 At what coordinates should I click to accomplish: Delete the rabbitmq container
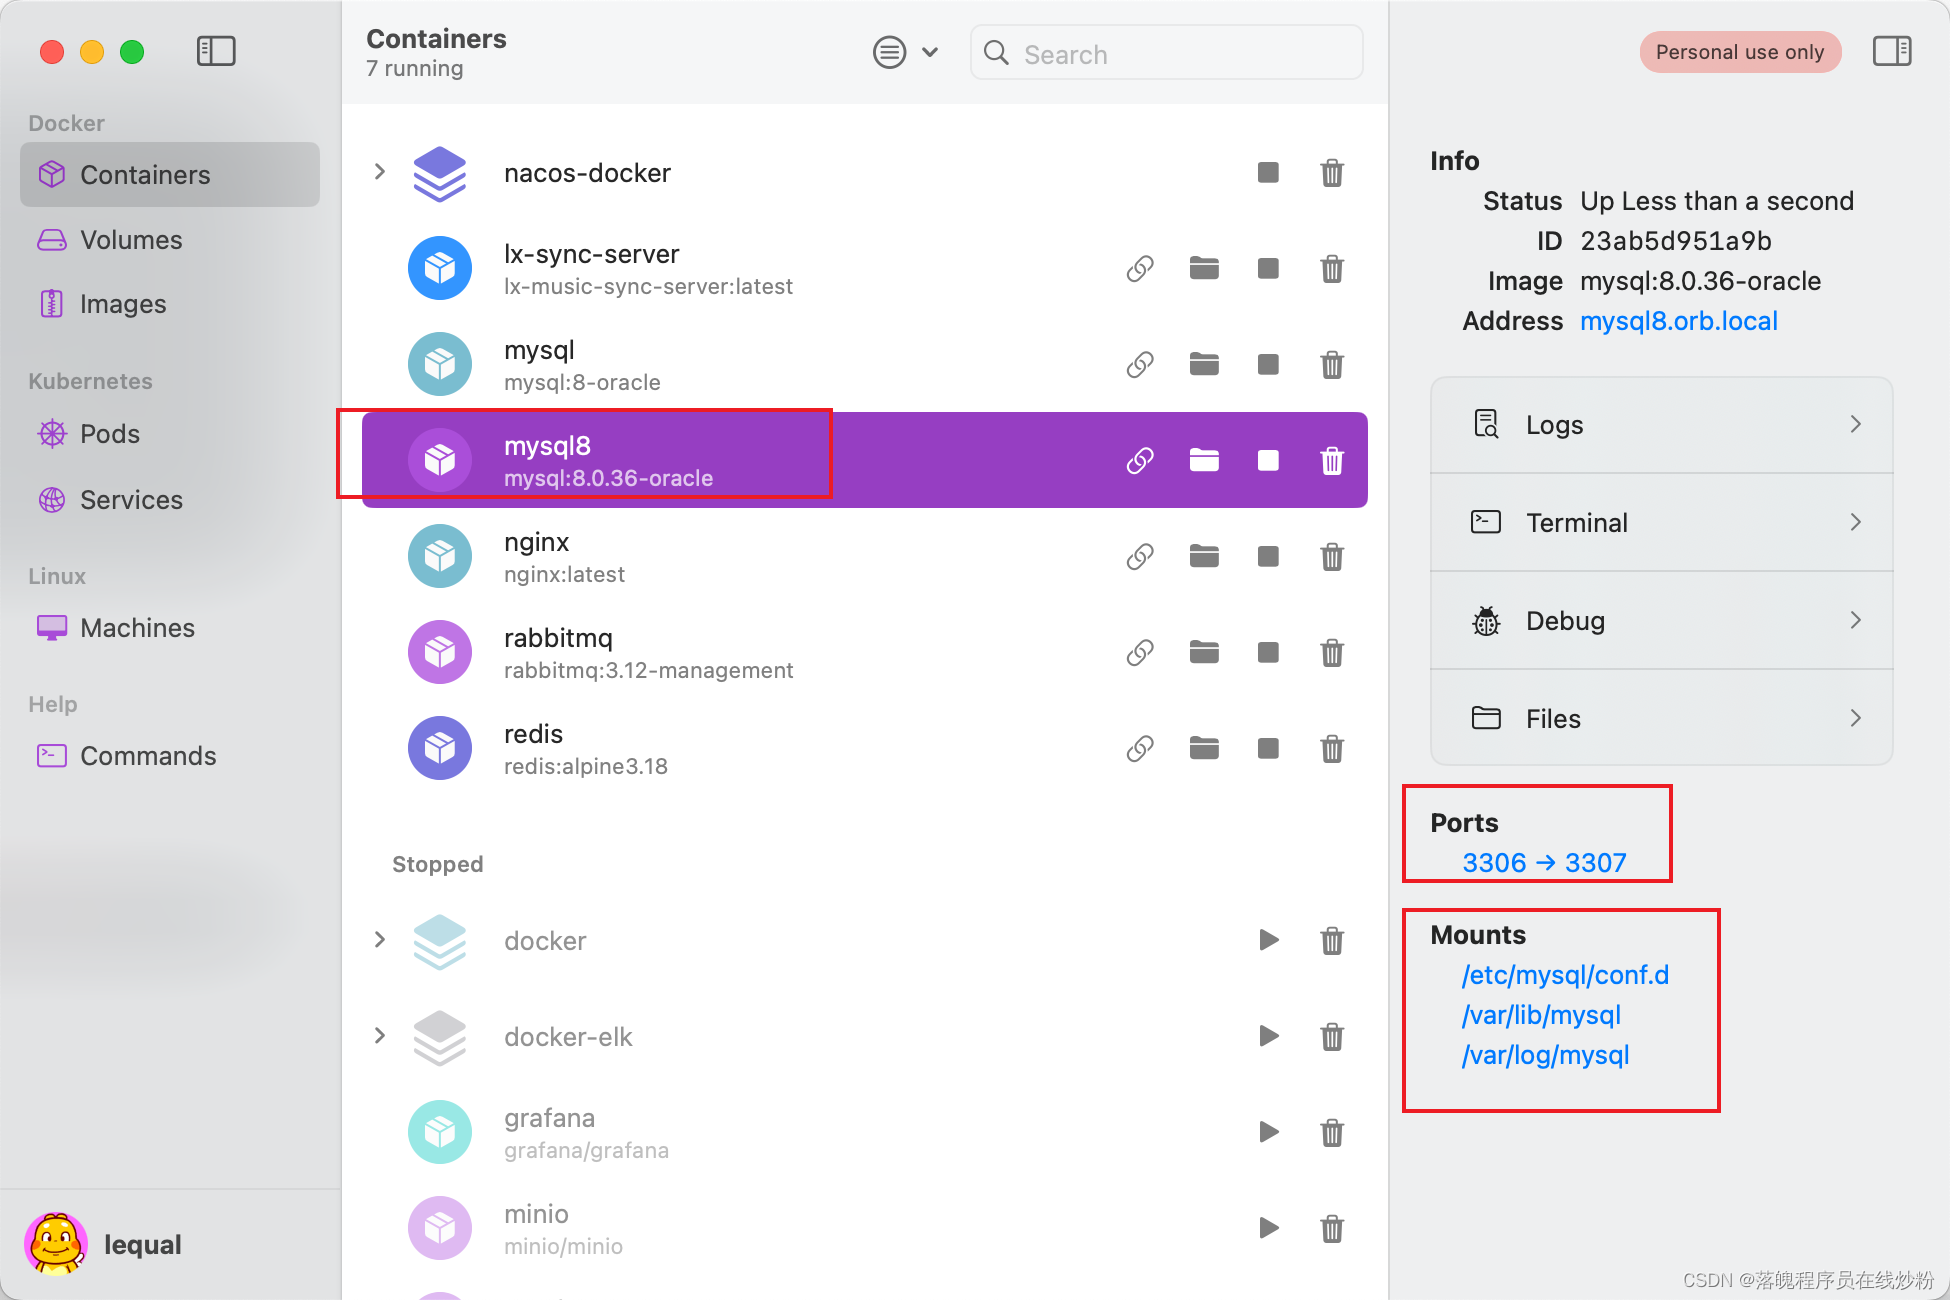click(x=1332, y=653)
